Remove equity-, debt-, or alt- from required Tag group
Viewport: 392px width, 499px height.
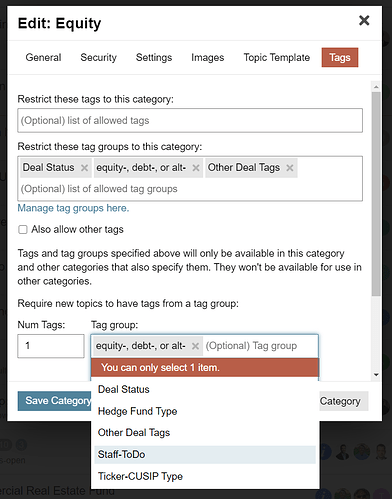(195, 346)
